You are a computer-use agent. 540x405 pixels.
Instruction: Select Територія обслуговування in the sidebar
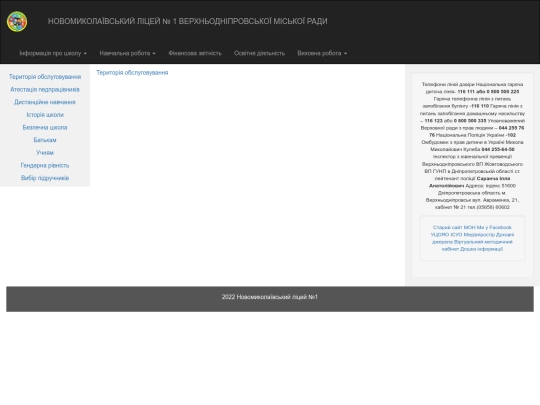45,77
